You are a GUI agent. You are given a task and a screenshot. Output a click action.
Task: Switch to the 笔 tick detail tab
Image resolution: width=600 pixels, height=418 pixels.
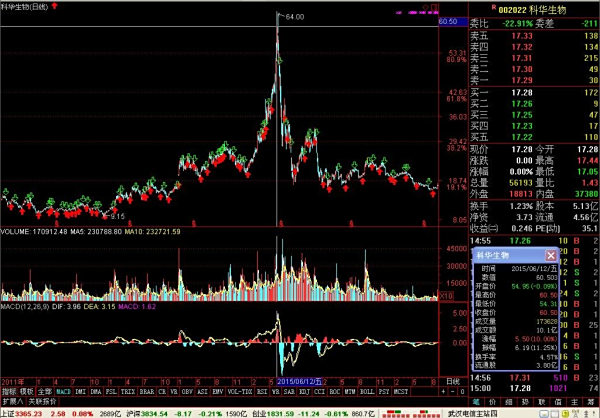click(476, 402)
